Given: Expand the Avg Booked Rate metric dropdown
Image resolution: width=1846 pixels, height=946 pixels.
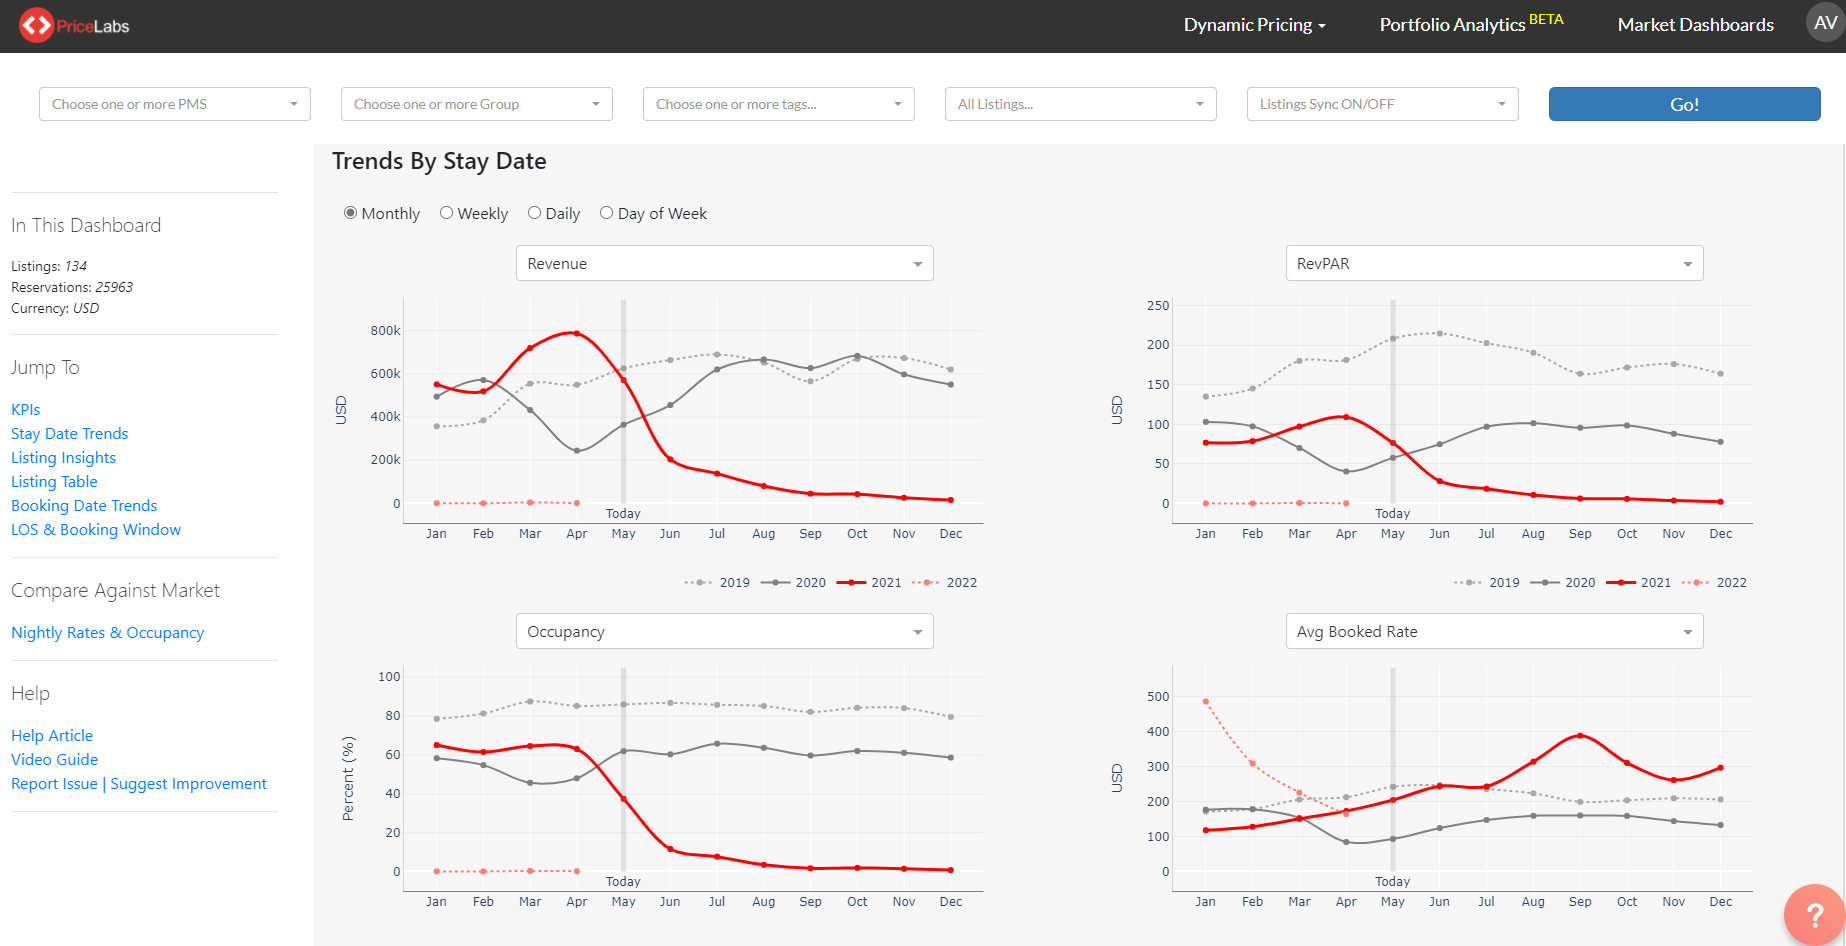Looking at the screenshot, I should (1494, 631).
